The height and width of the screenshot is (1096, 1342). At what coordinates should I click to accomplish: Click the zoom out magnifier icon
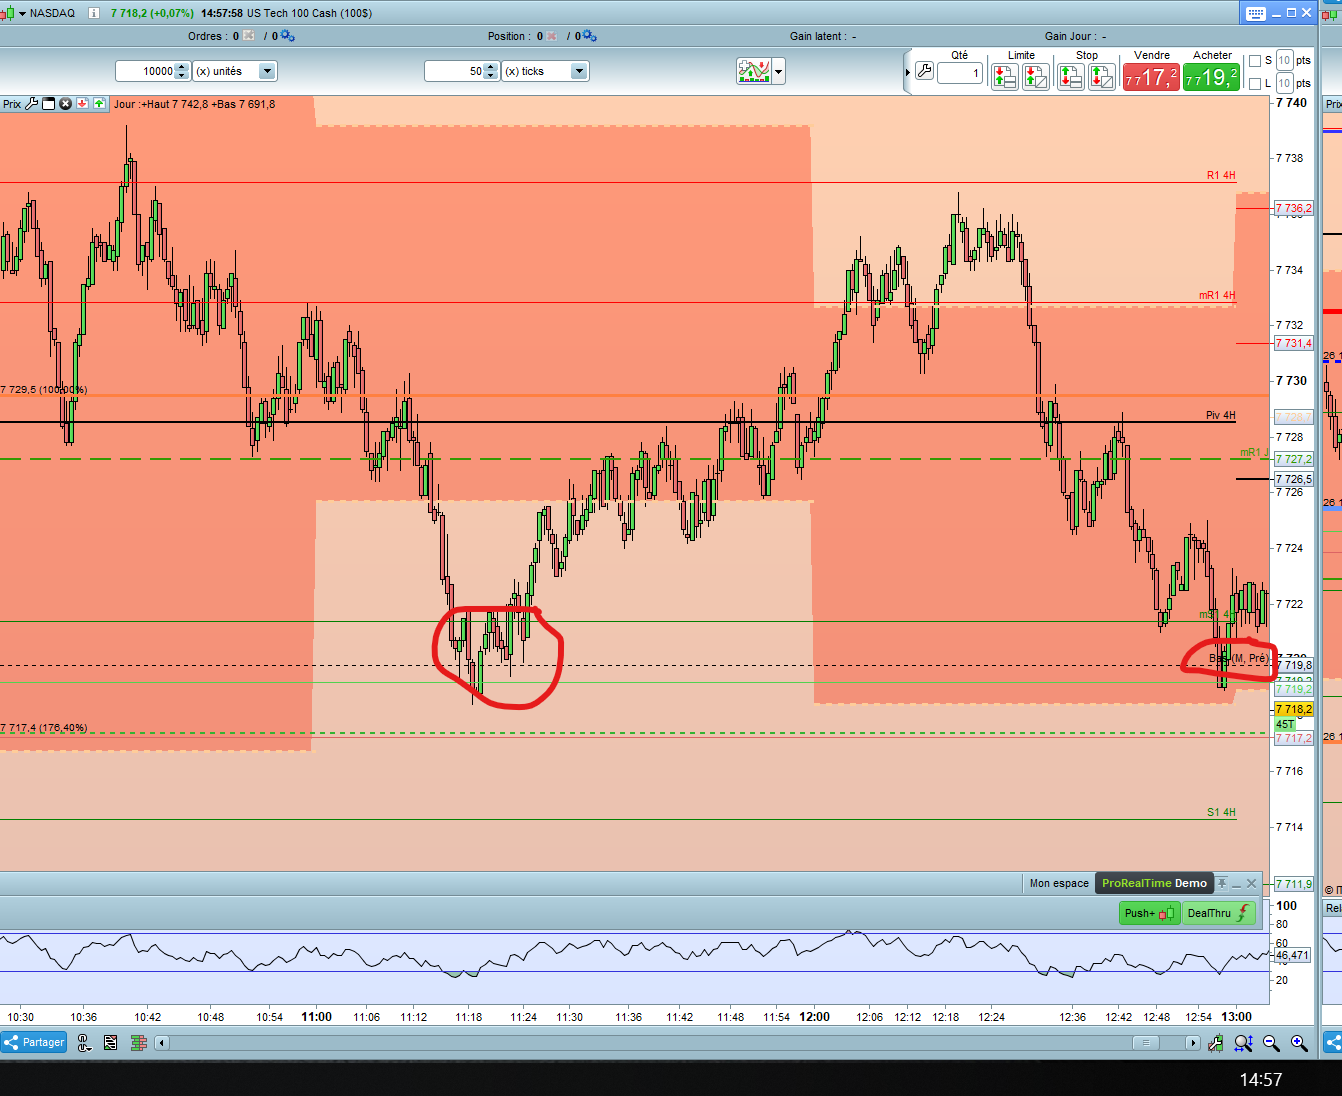(1271, 1043)
